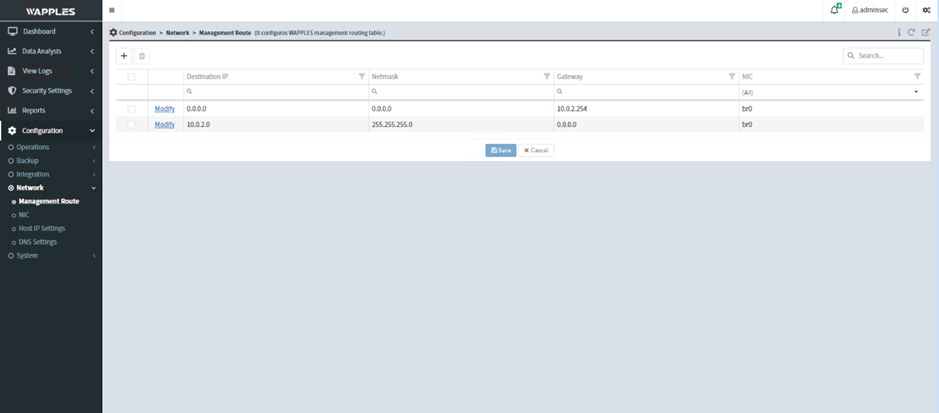Click the add route plus icon
Screen dimensions: 939x413
124,56
